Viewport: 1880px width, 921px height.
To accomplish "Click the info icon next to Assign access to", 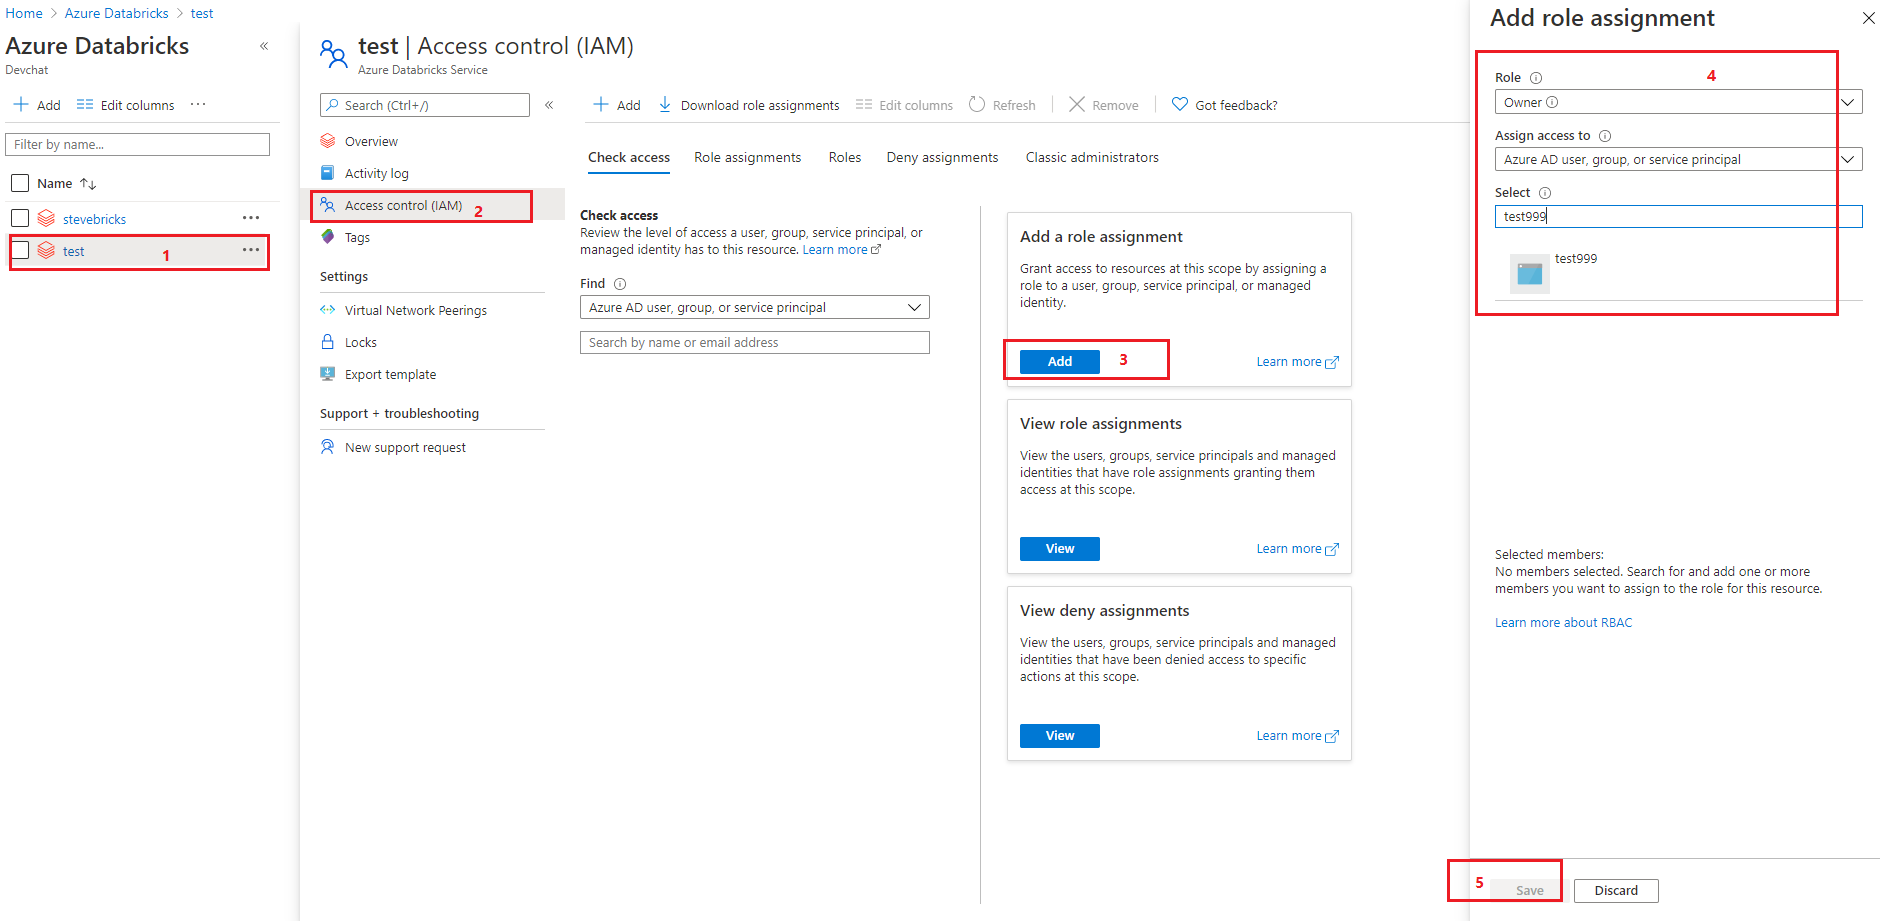I will (x=1605, y=136).
